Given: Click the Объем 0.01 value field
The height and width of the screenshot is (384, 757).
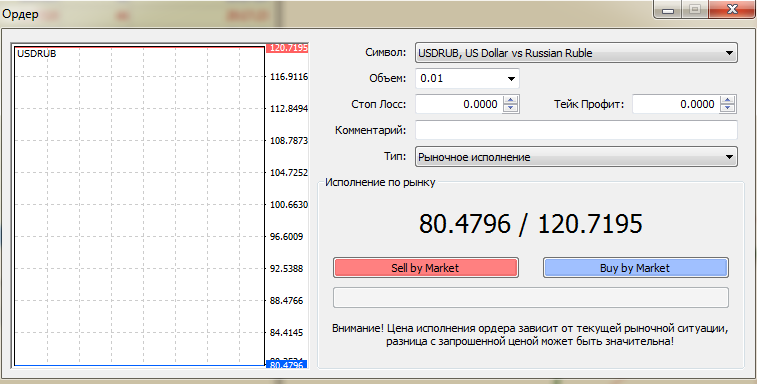Looking at the screenshot, I should (x=460, y=79).
